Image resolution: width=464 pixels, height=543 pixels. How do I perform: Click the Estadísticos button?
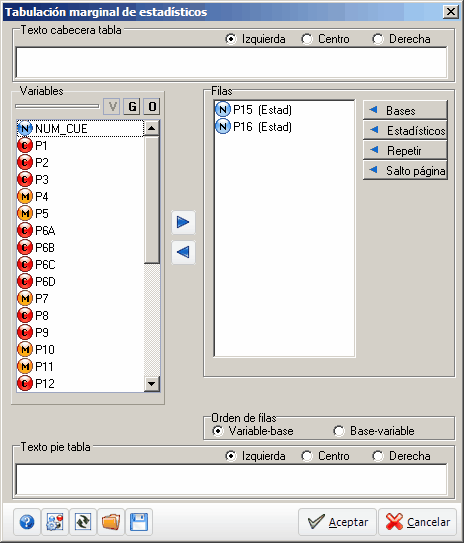point(405,131)
